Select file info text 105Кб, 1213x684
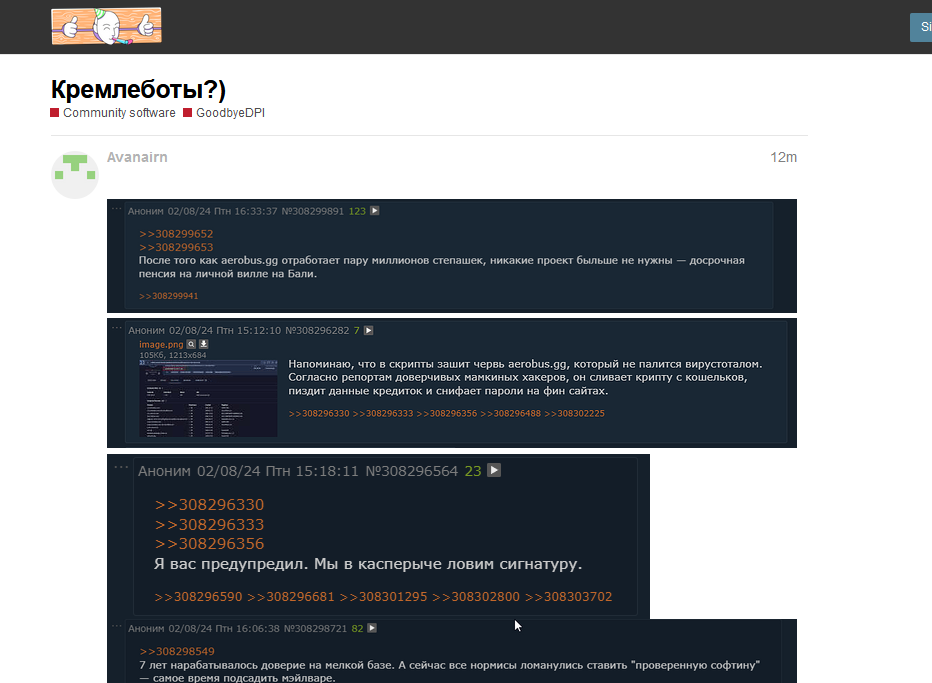The image size is (932, 683). tap(173, 355)
